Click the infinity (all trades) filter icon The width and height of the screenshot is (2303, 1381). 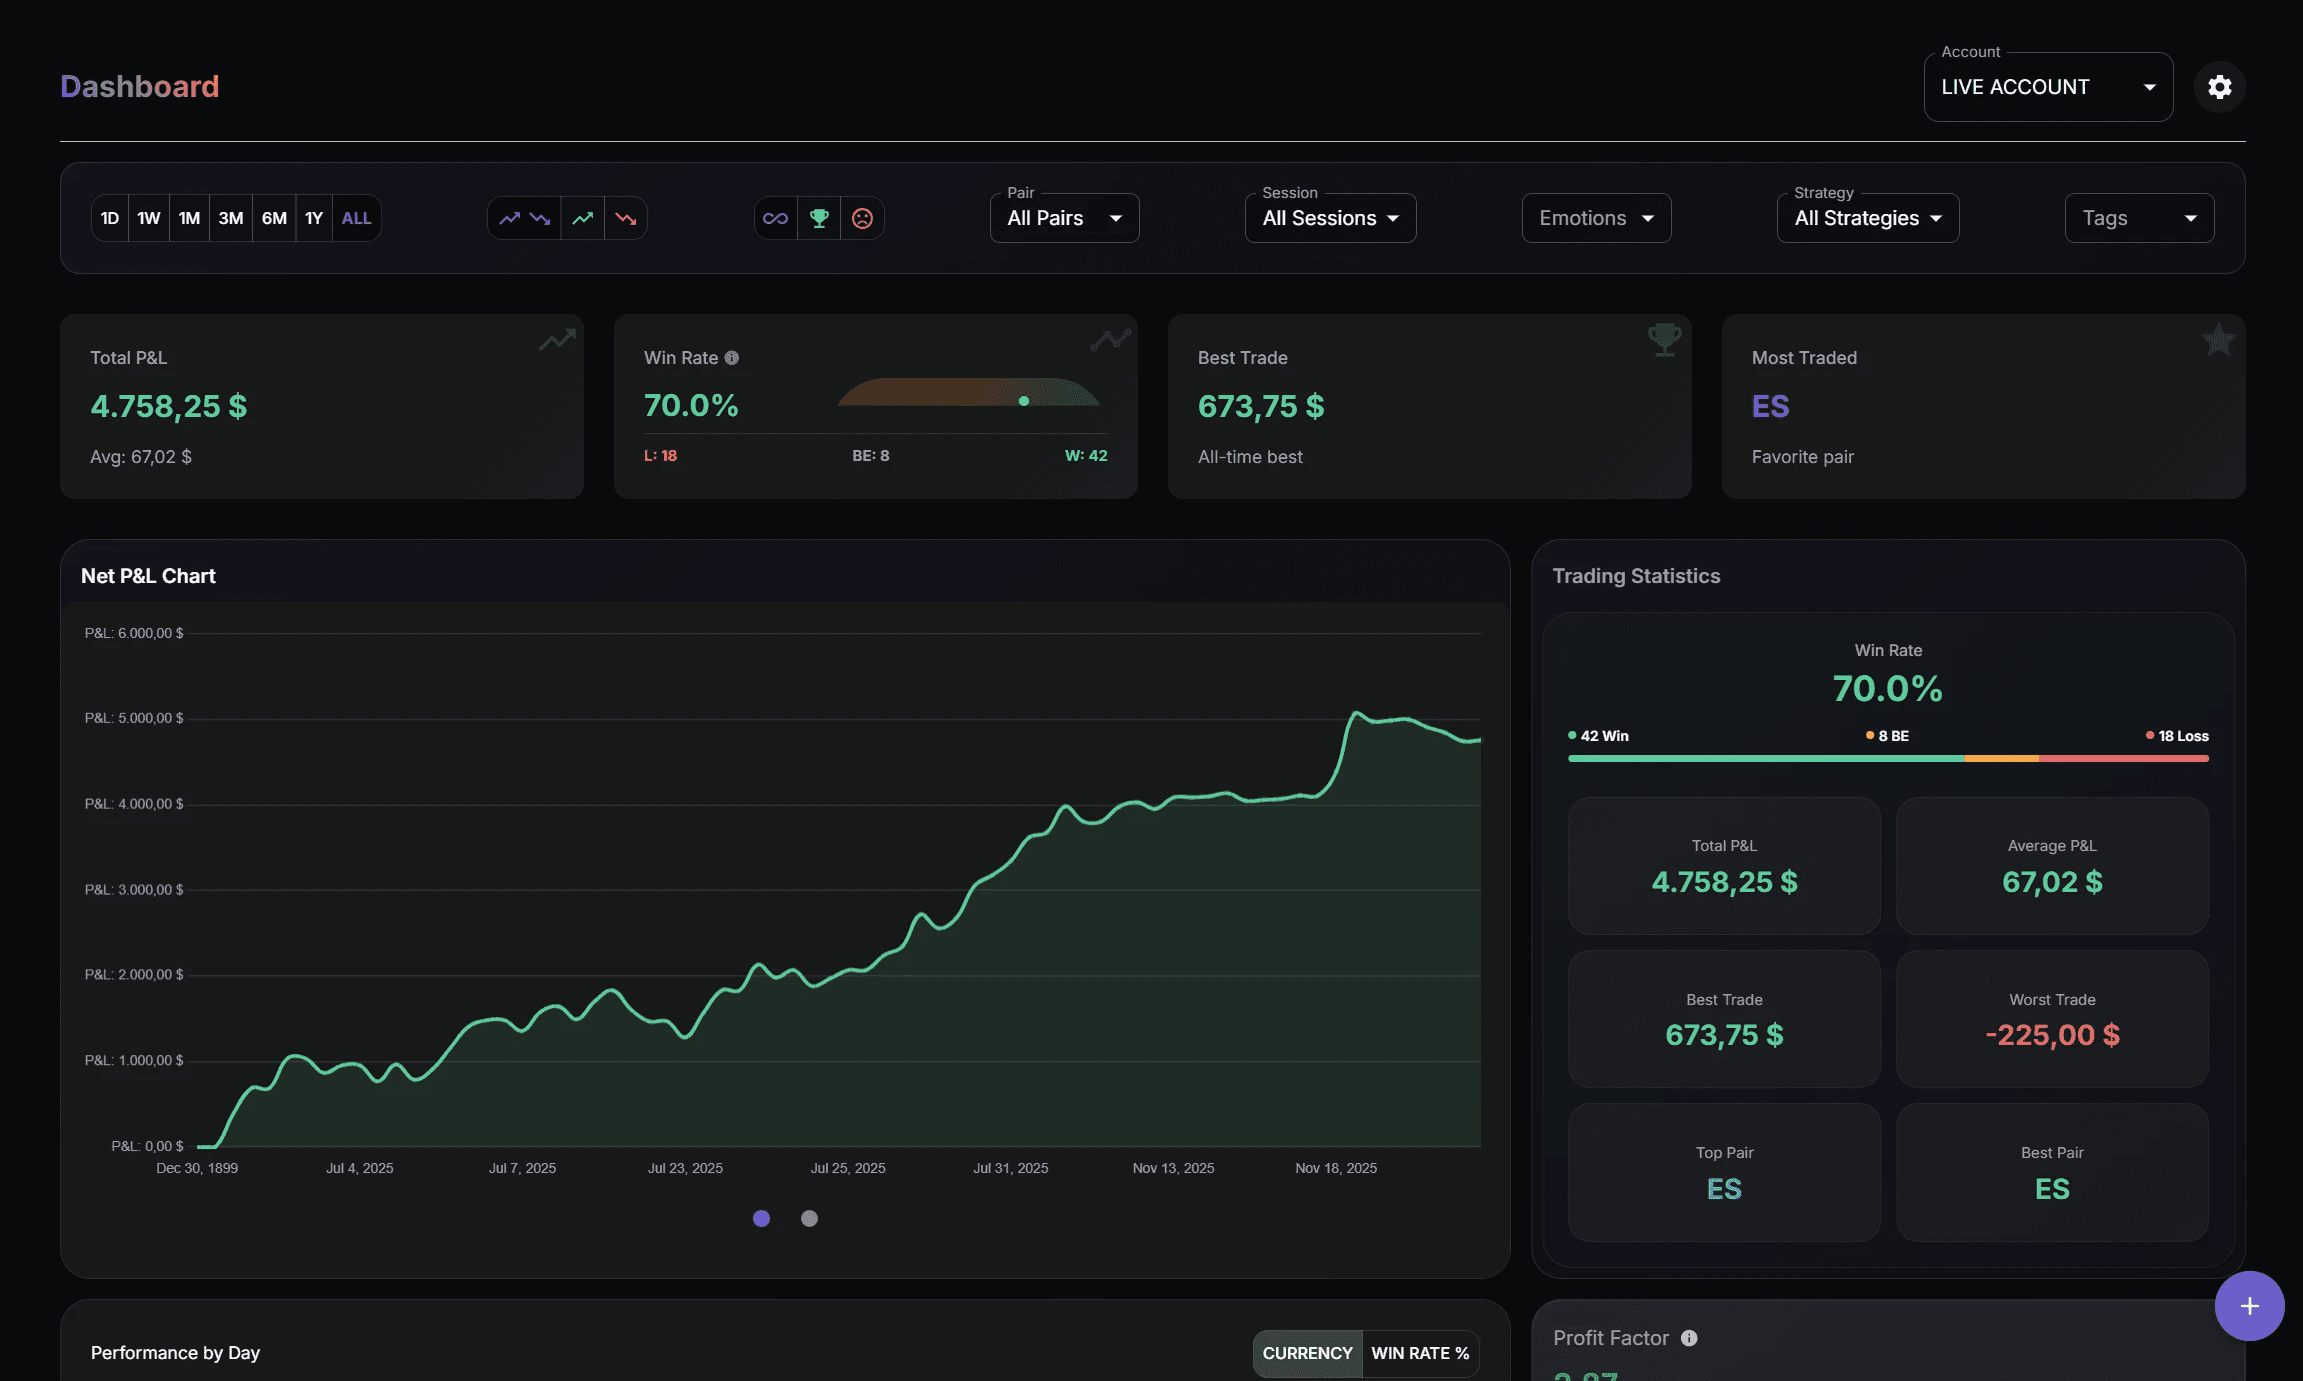[776, 217]
